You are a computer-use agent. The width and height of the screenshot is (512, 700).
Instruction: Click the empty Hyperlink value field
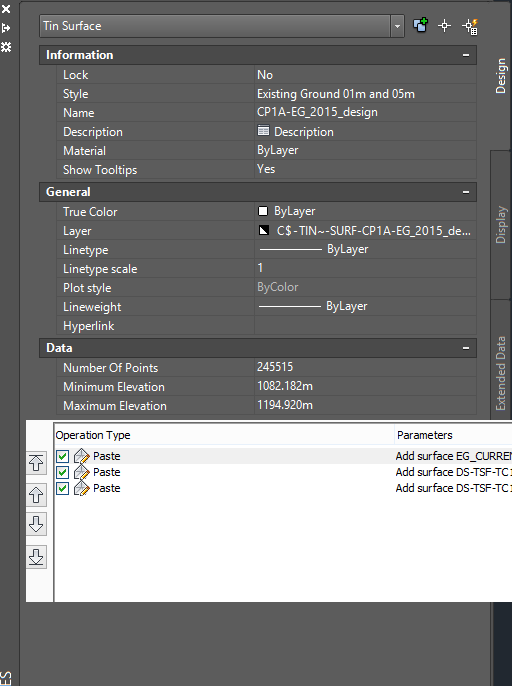click(x=365, y=325)
